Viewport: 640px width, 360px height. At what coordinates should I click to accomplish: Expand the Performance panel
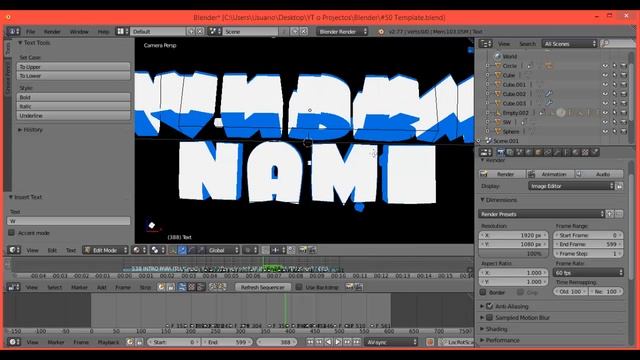[x=482, y=340]
